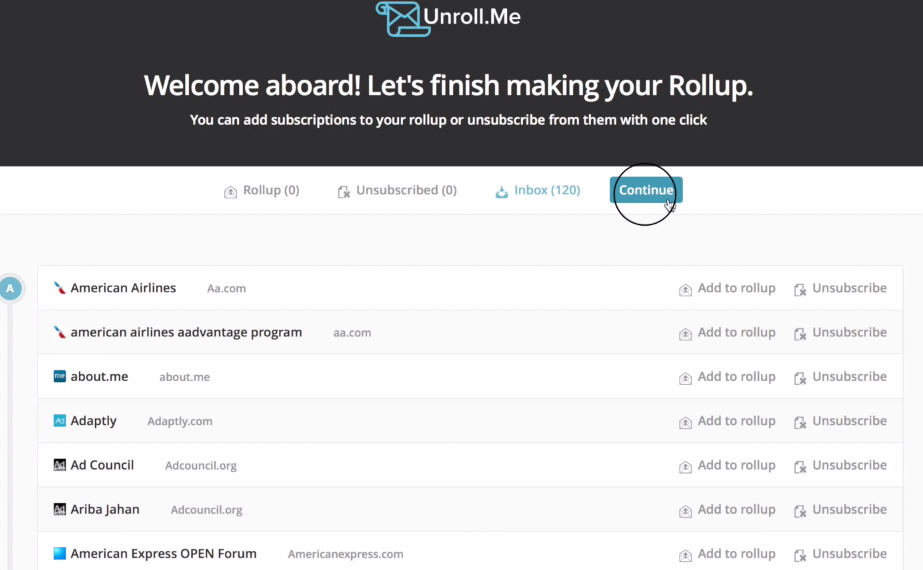
Task: Click the Aa.com domain beside American Airlines
Action: coord(227,289)
